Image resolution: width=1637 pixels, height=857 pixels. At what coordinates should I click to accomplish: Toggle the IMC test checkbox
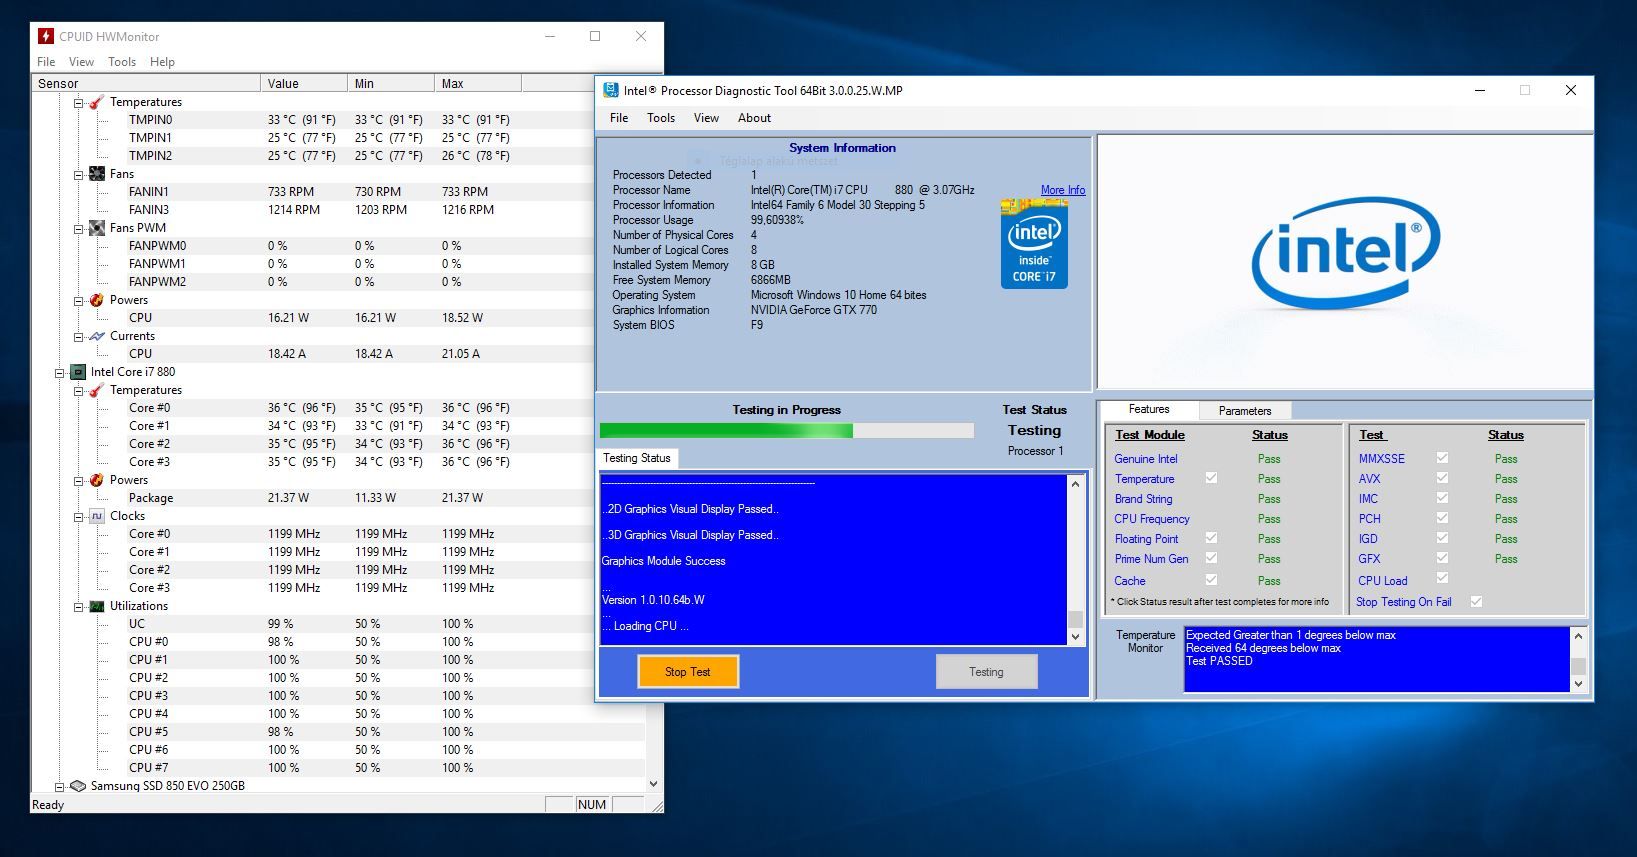point(1442,498)
